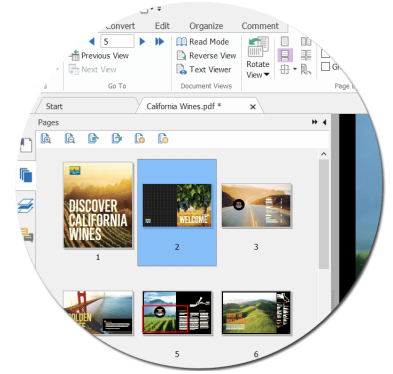Close the California Wines.pdf tab
Image resolution: width=393 pixels, height=374 pixels.
pyautogui.click(x=253, y=107)
